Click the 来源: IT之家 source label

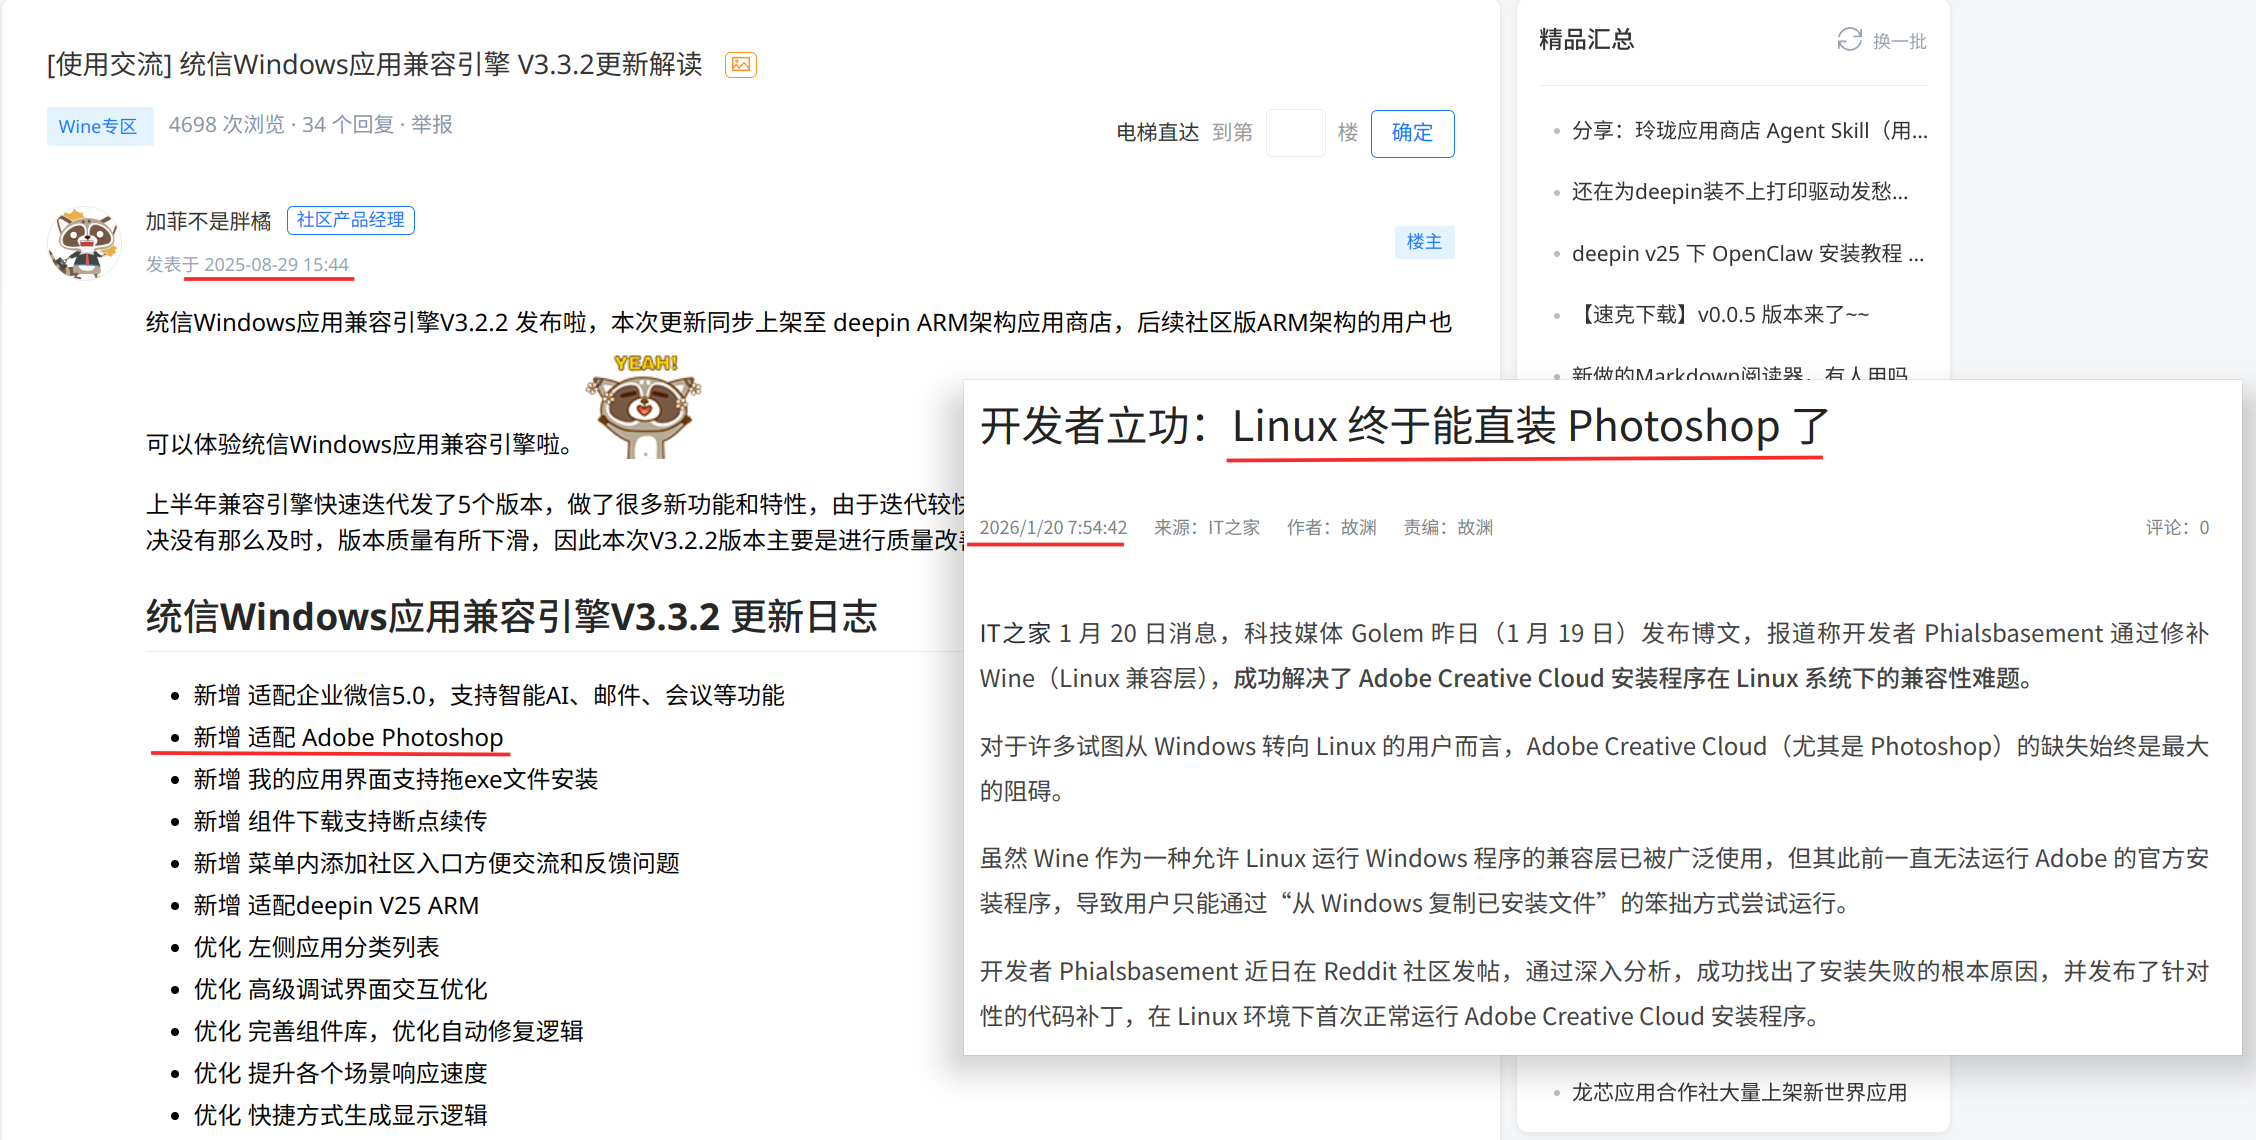pyautogui.click(x=1207, y=528)
